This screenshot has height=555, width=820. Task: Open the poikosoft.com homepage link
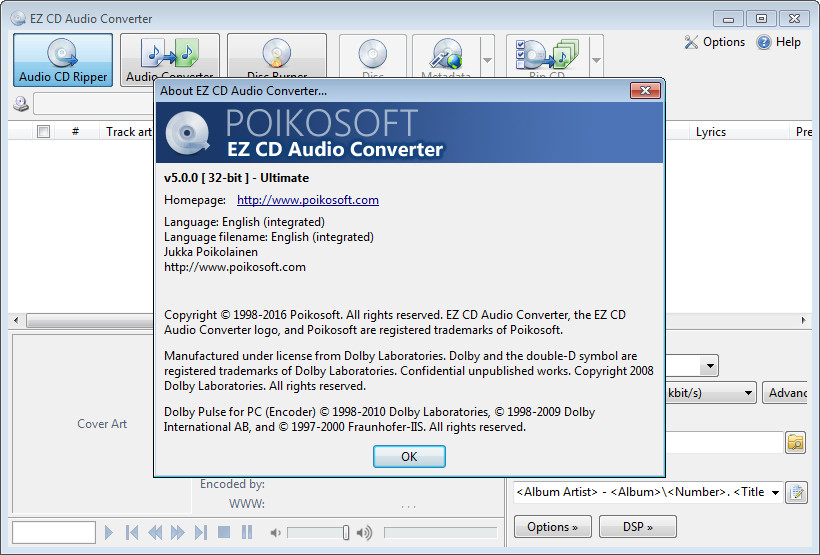[x=307, y=200]
